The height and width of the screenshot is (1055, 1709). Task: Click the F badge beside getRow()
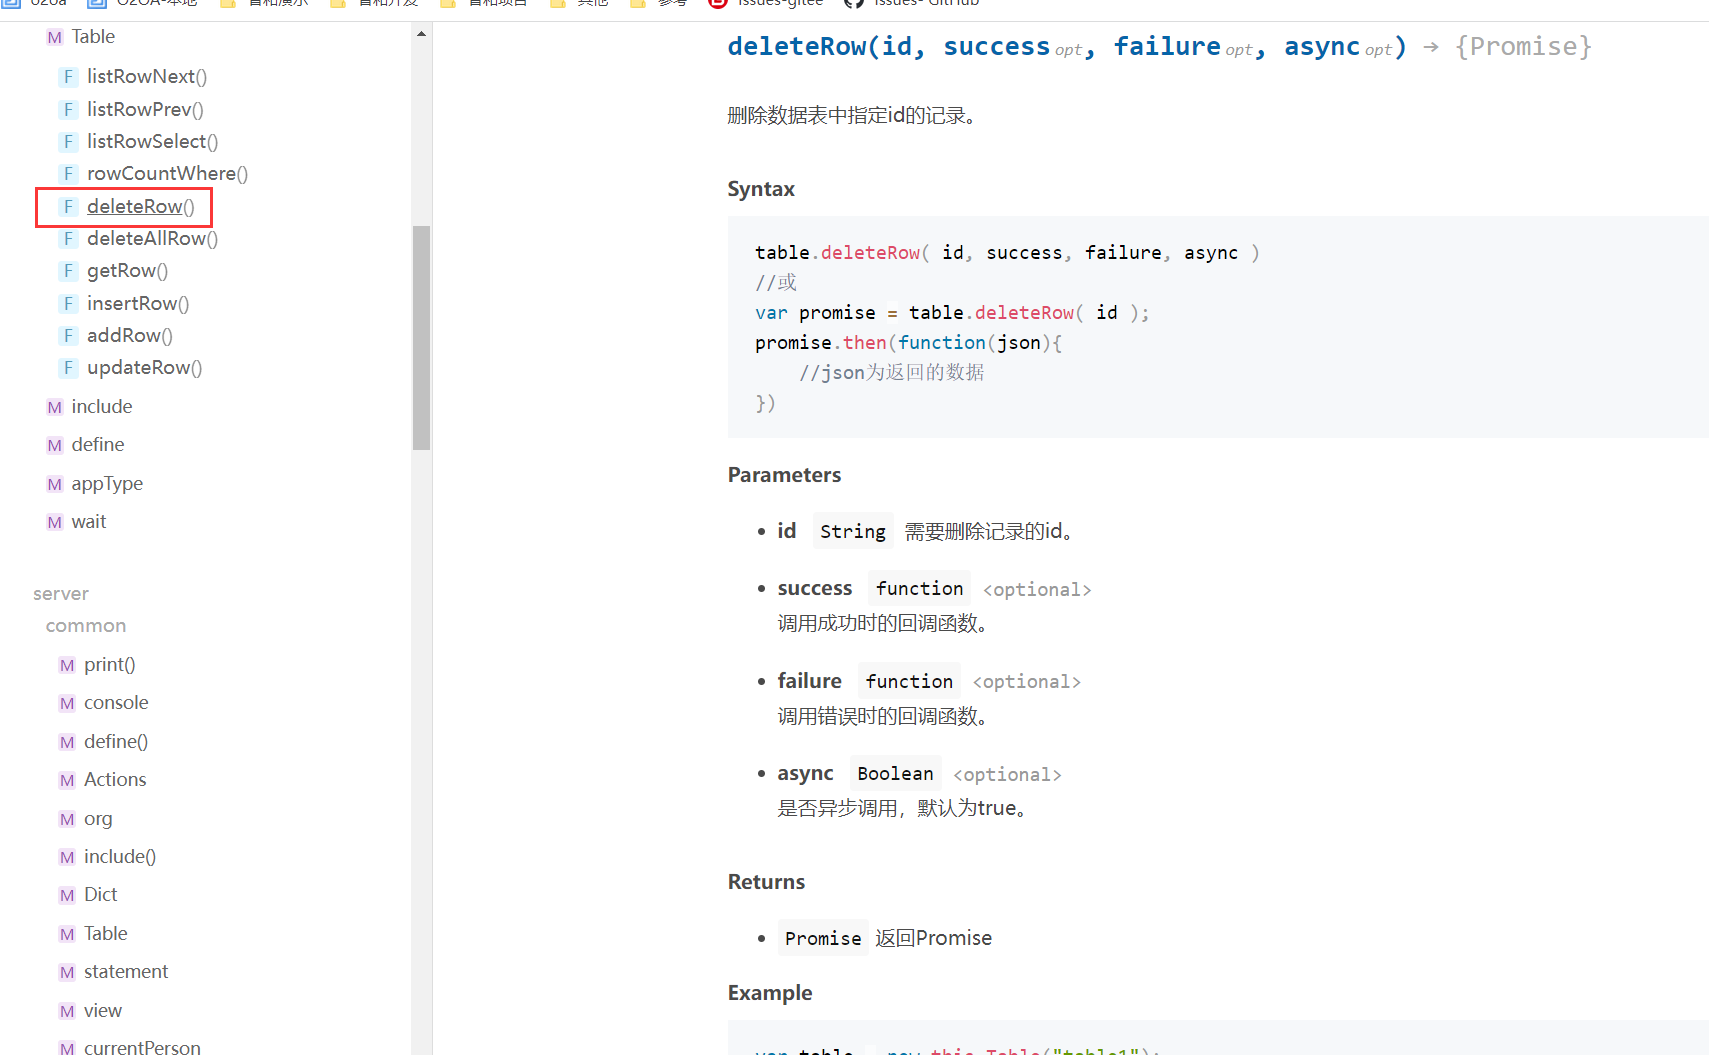(x=68, y=271)
